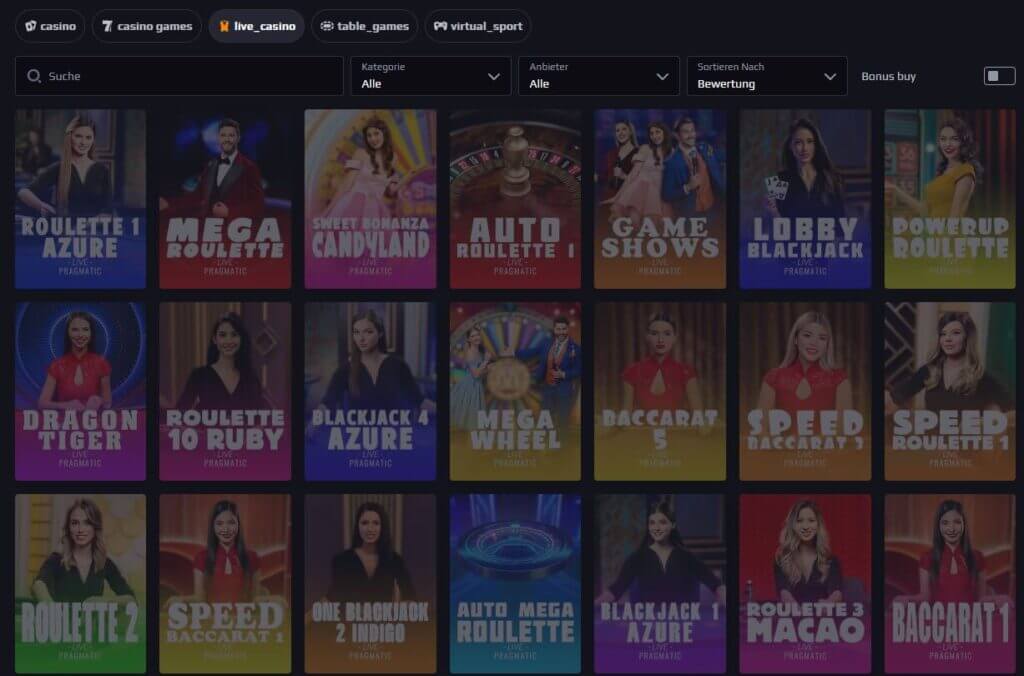Open Speed Baccarat 1 game

tap(225, 583)
